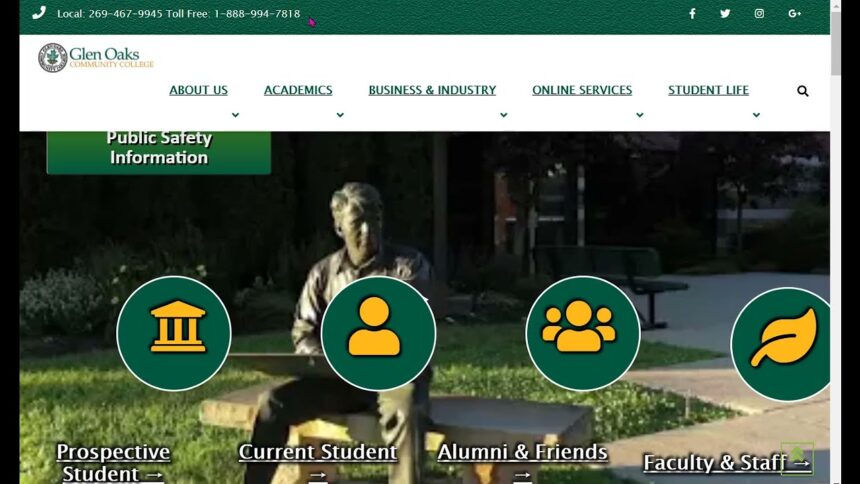
Task: Click the page's vertical scrollbar thumb
Action: pos(836,45)
